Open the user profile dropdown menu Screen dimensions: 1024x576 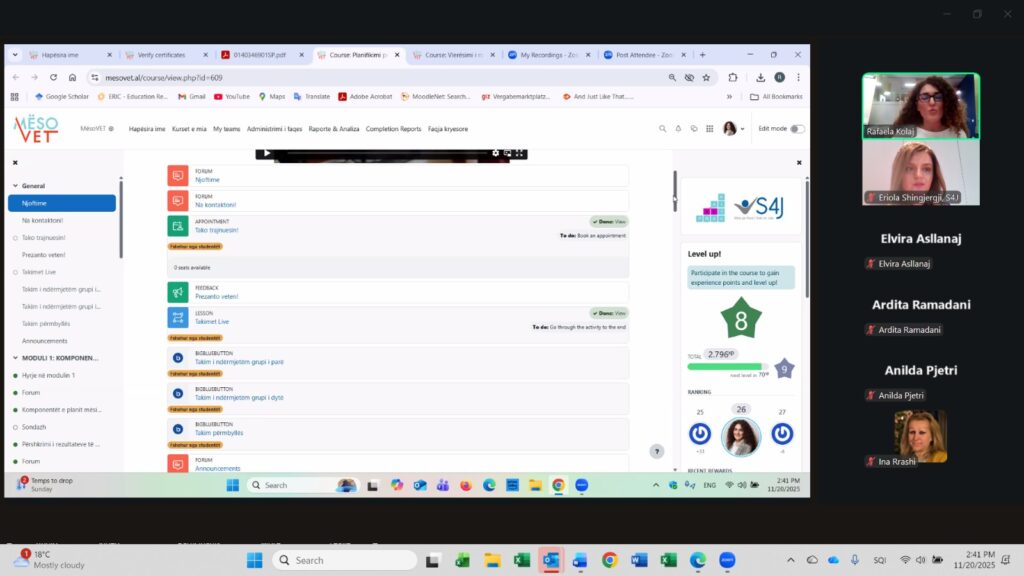[734, 129]
